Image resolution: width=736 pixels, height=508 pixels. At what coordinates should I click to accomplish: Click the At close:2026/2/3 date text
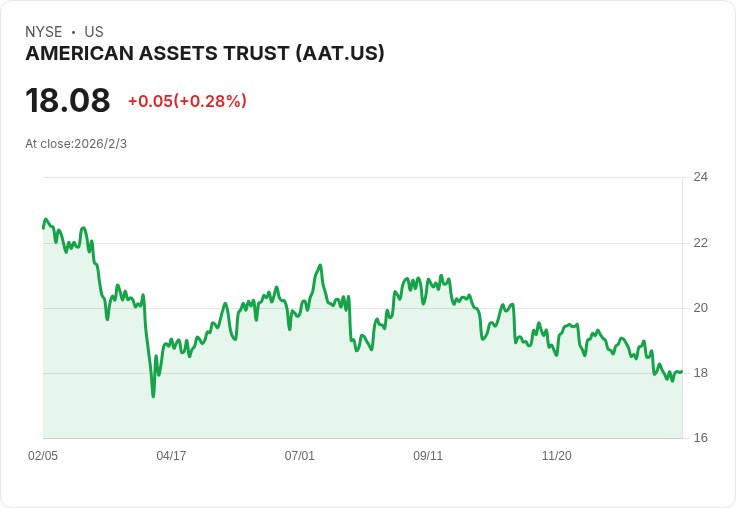76,144
